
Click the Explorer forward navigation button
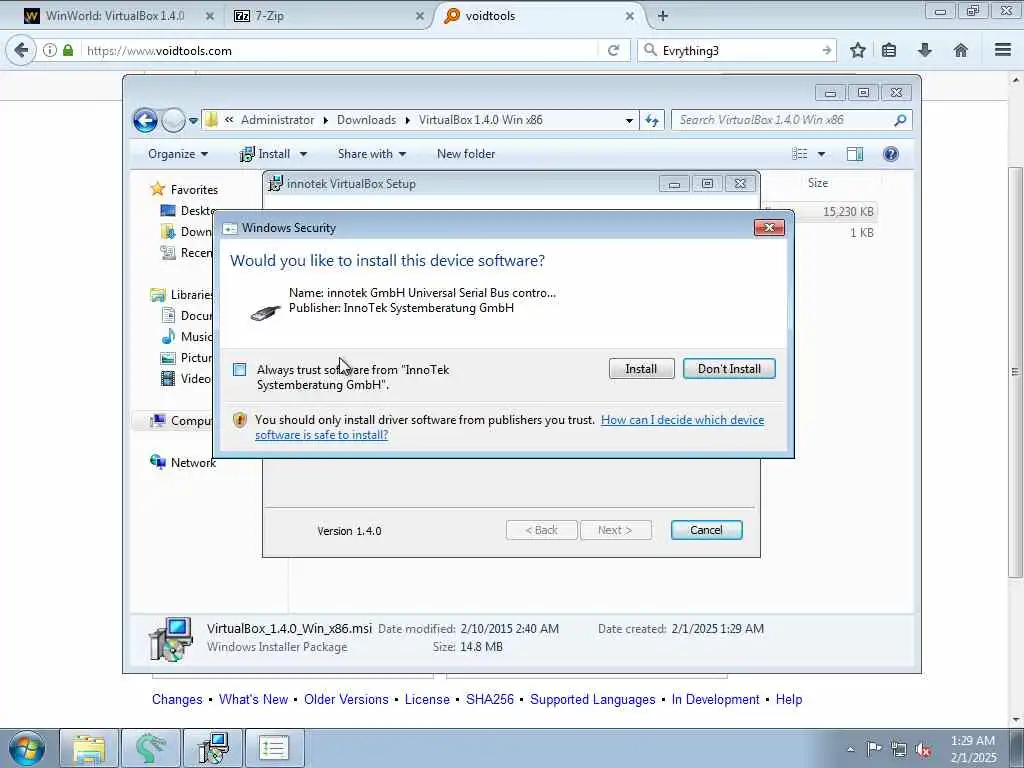pyautogui.click(x=173, y=120)
